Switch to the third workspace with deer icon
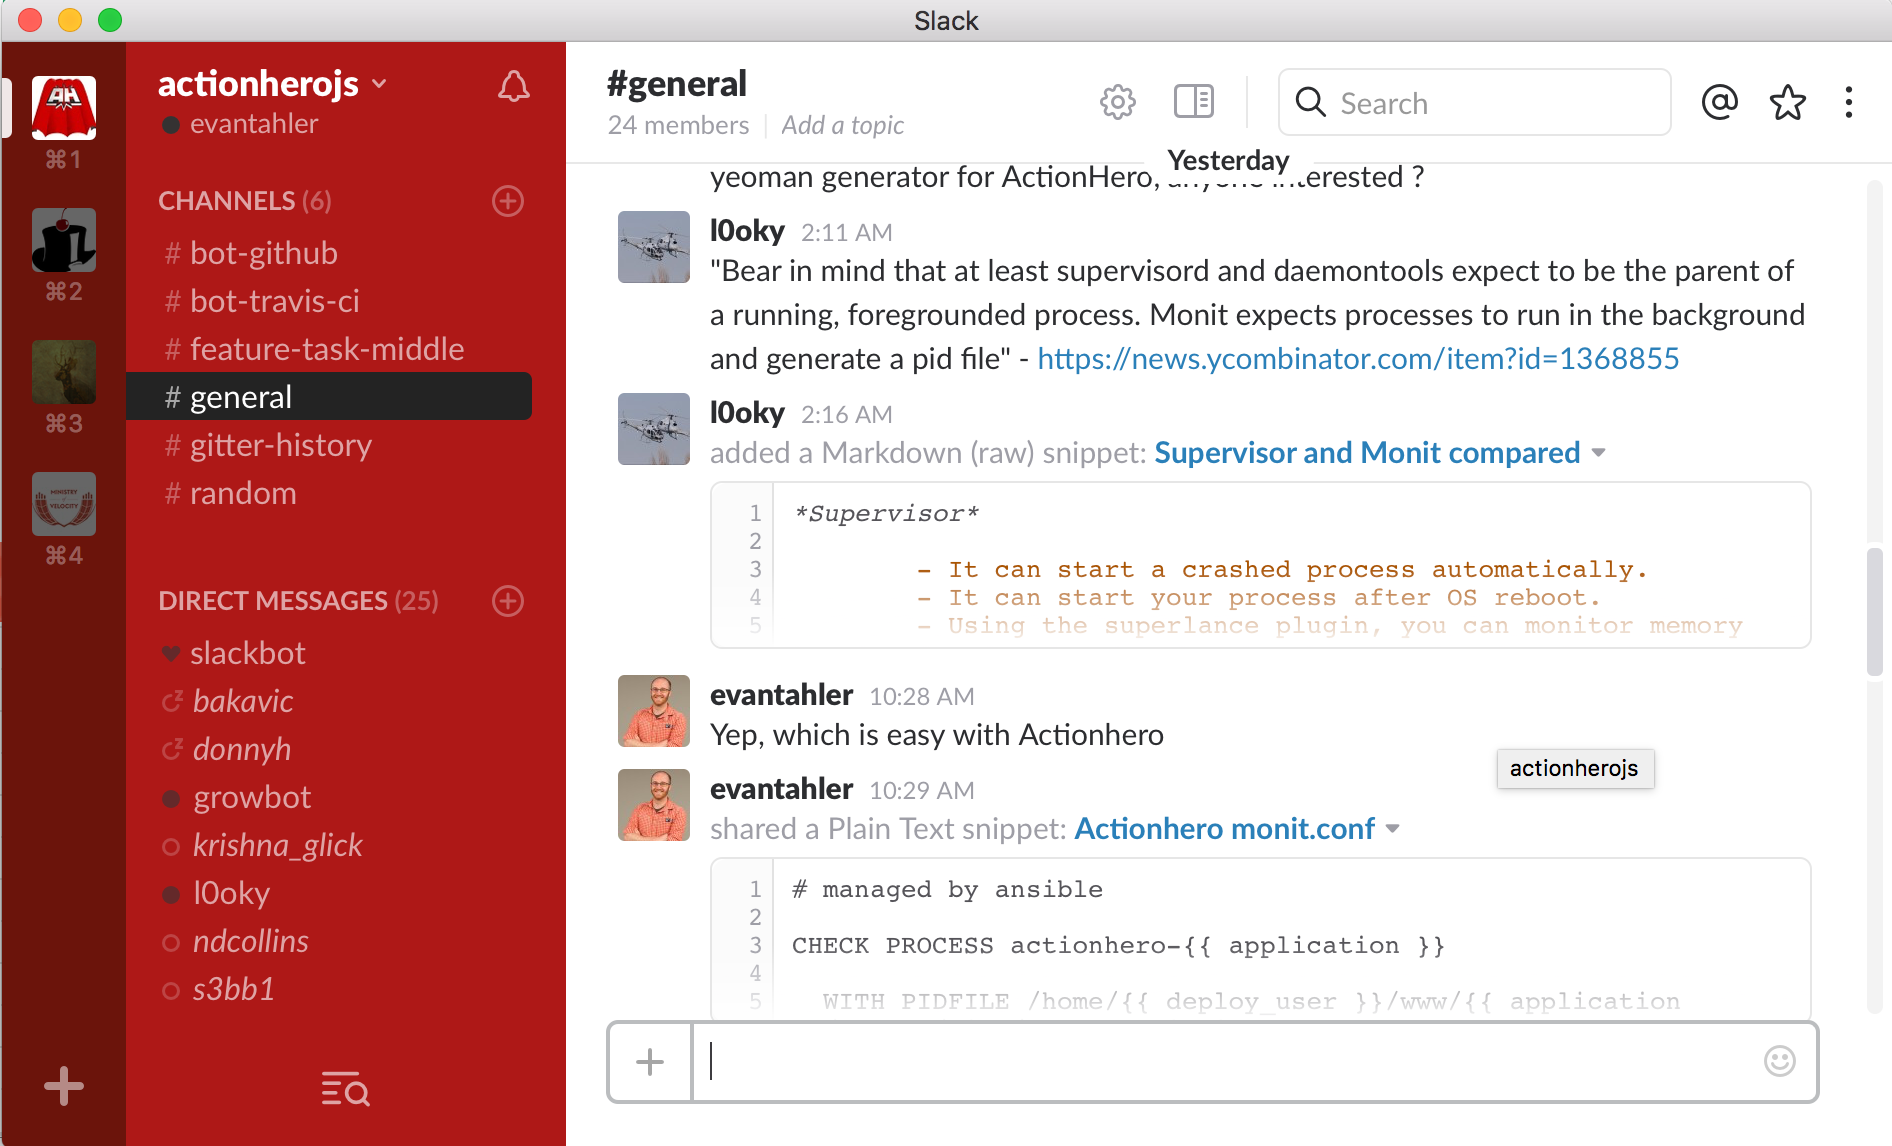1892x1146 pixels. click(x=64, y=372)
